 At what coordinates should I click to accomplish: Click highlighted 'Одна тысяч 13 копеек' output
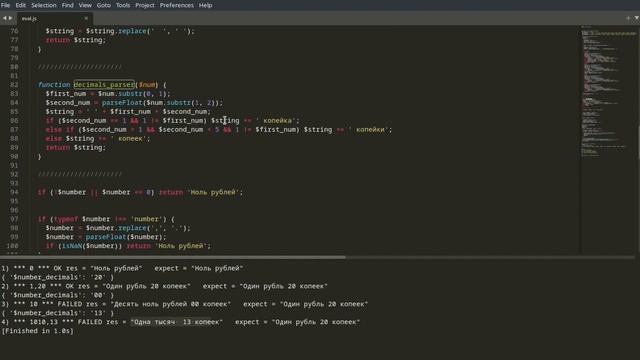(x=177, y=322)
